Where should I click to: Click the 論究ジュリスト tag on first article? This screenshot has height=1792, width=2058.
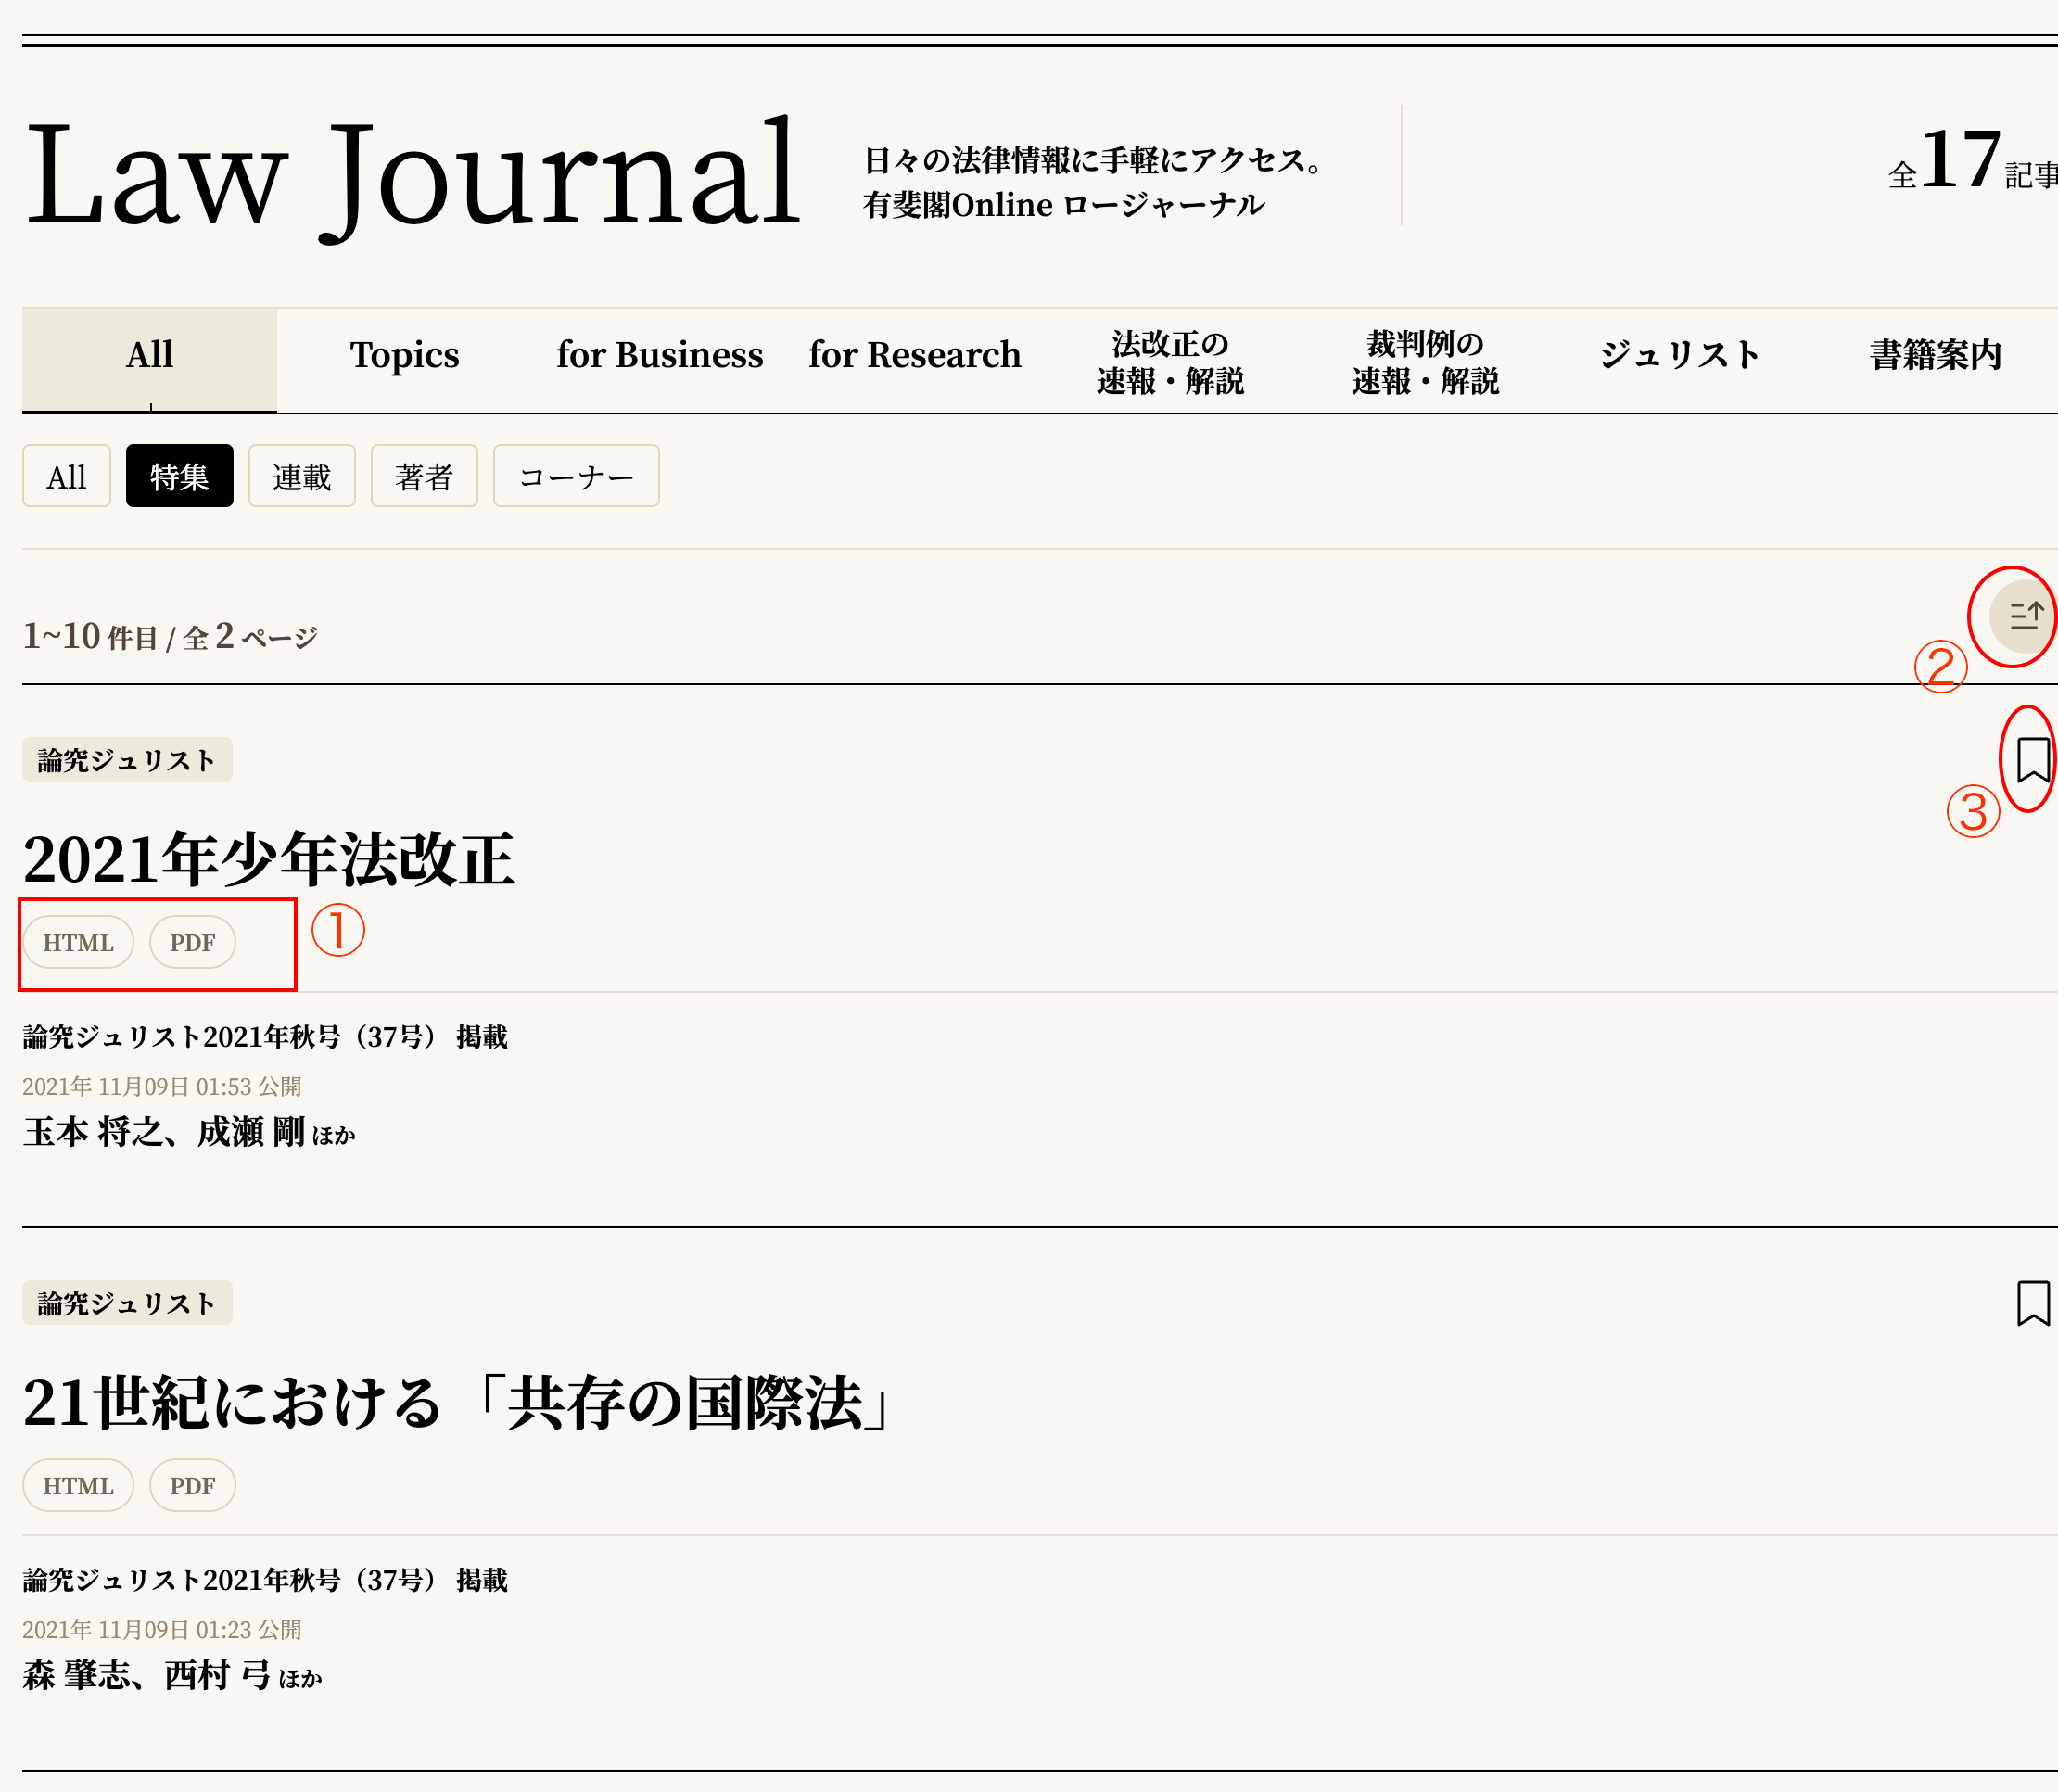[127, 760]
